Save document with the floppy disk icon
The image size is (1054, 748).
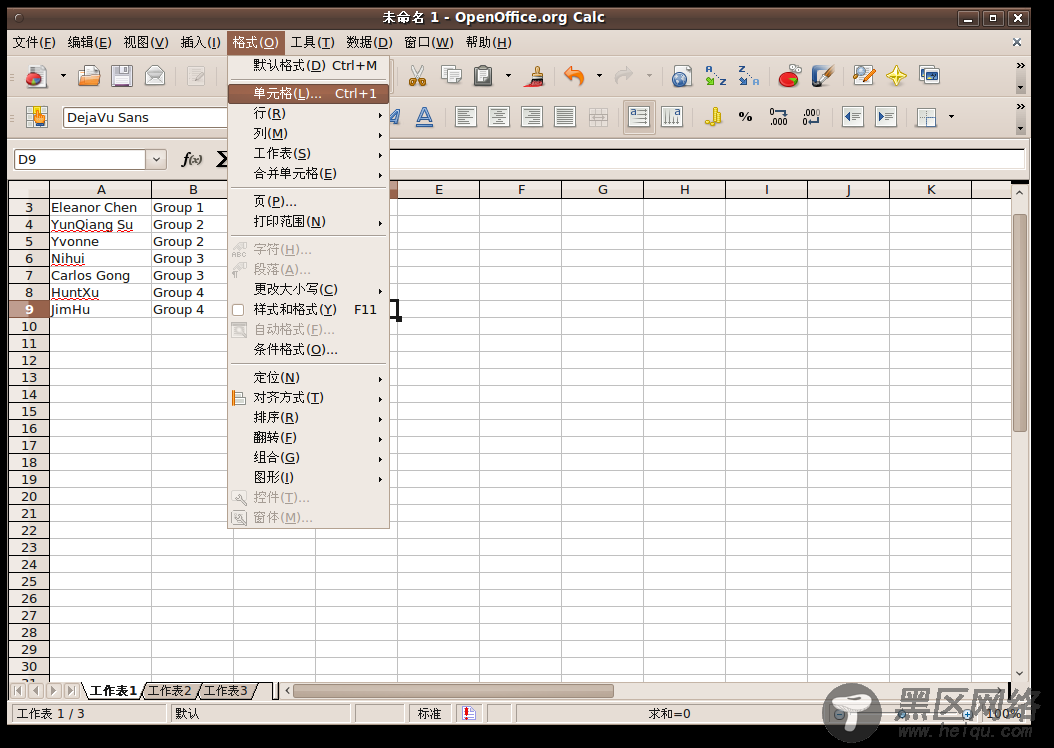(x=122, y=76)
